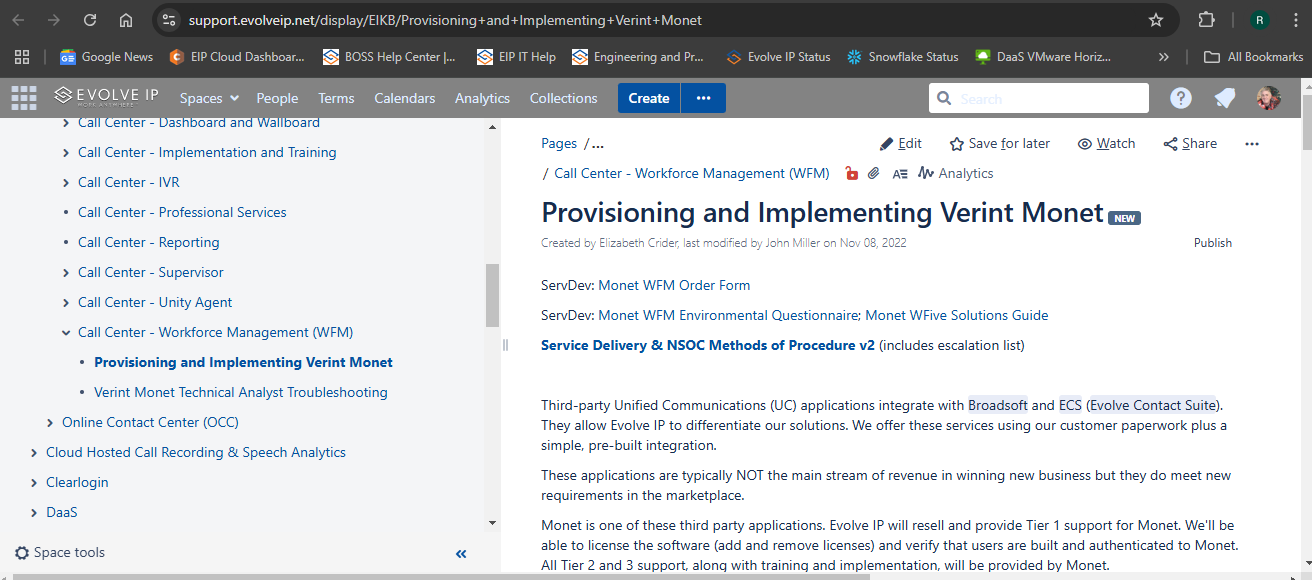Click the red unlocked restrictions padlock icon
This screenshot has height=580, width=1312.
click(x=851, y=173)
